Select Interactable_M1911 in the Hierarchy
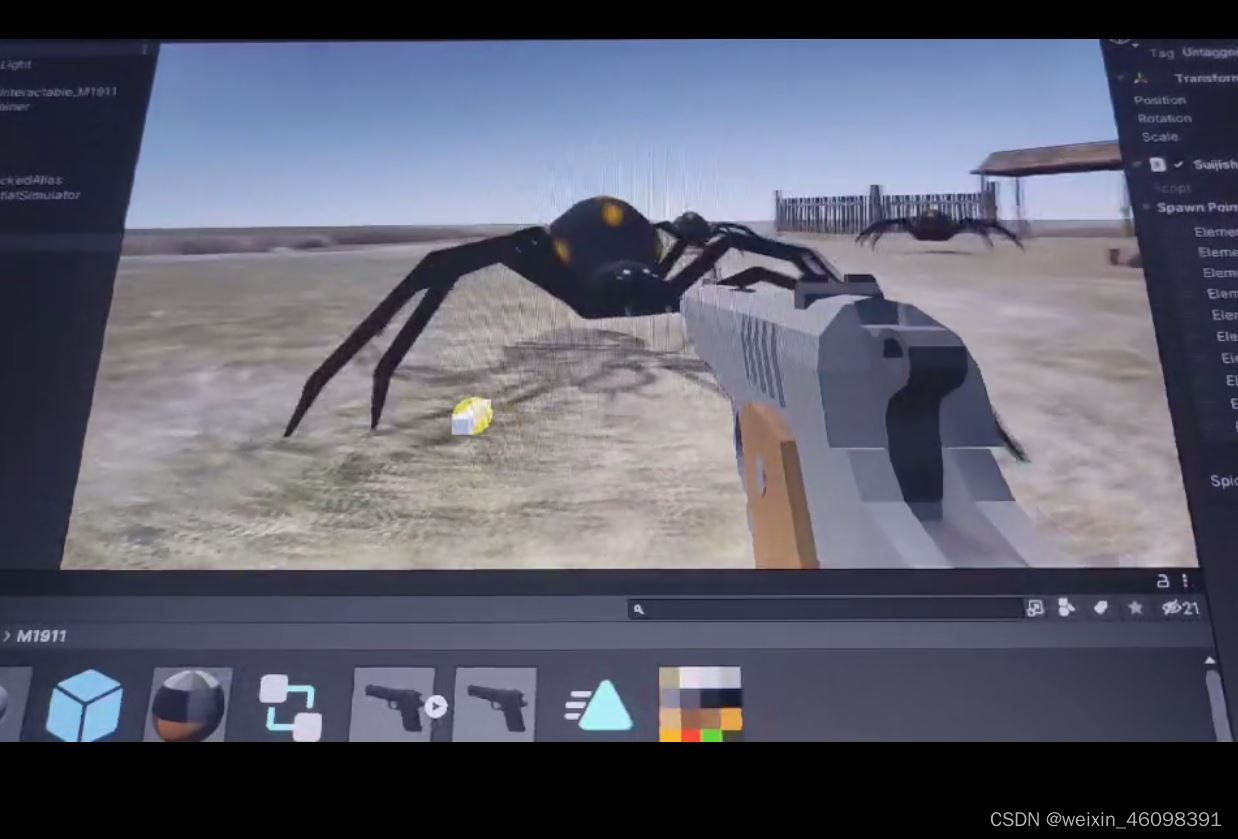The height and width of the screenshot is (839, 1238). pos(58,92)
